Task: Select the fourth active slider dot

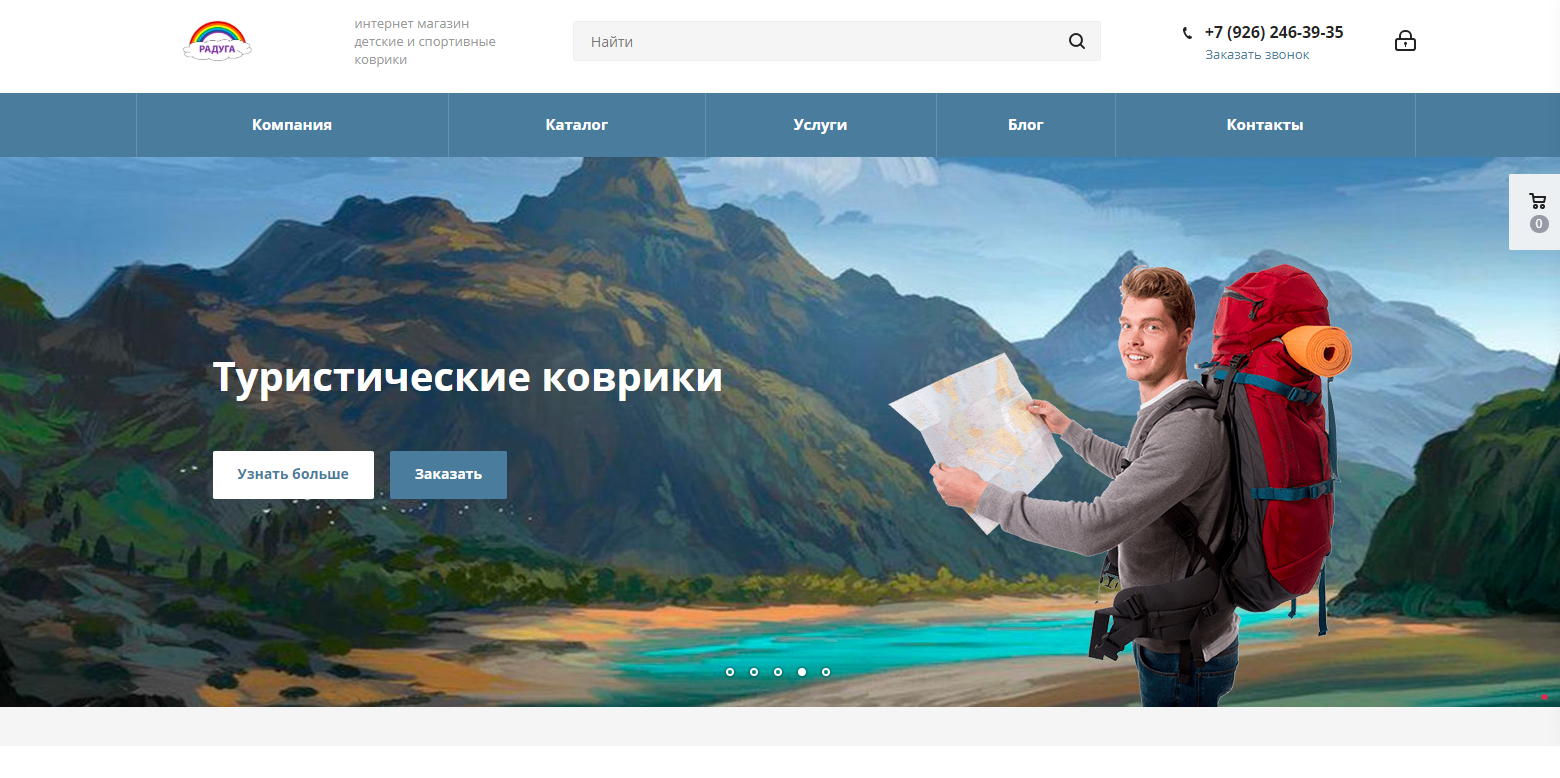Action: tap(802, 672)
